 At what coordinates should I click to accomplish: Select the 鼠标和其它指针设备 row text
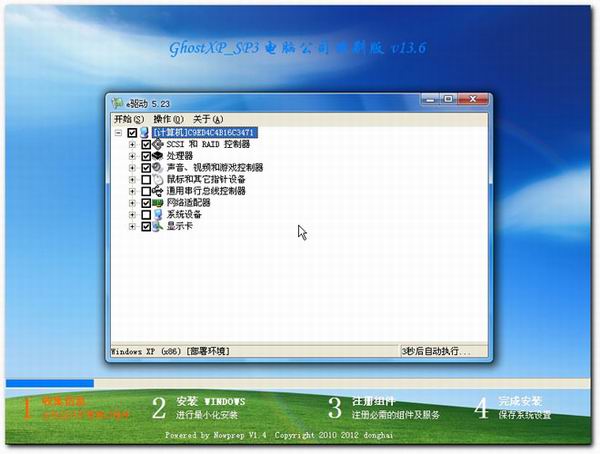[x=206, y=179]
